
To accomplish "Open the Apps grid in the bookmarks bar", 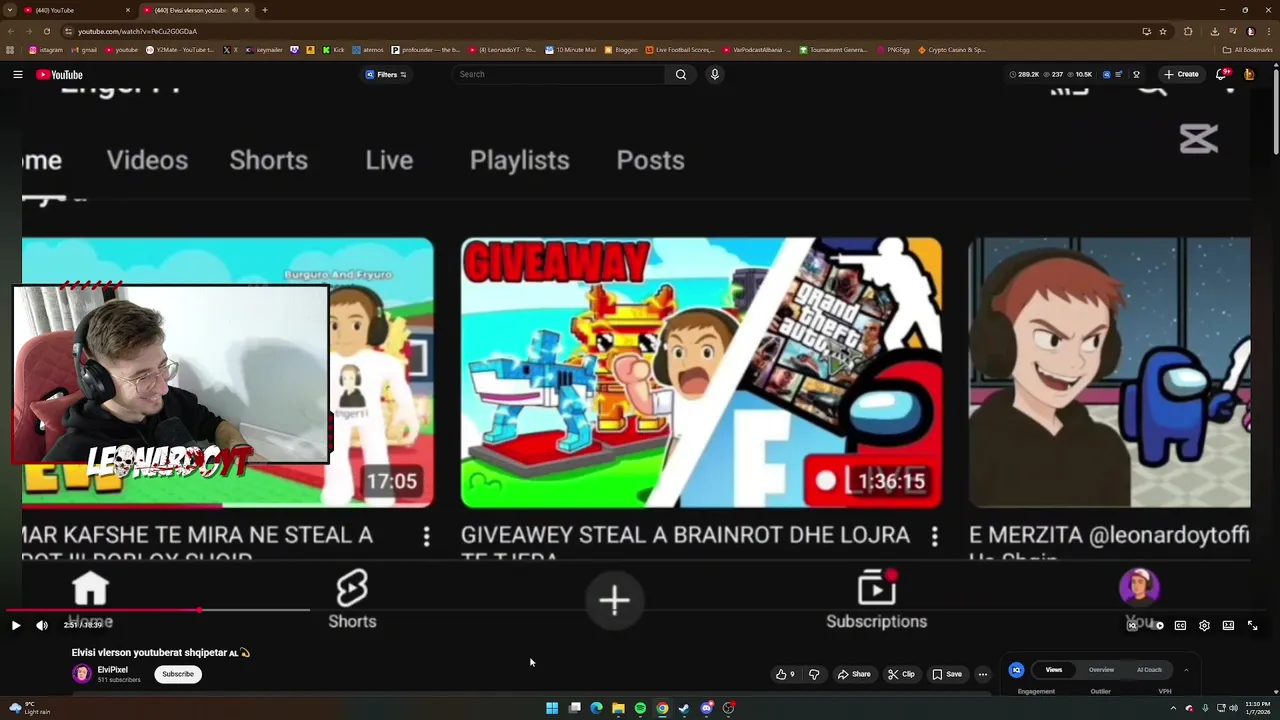I will point(10,50).
